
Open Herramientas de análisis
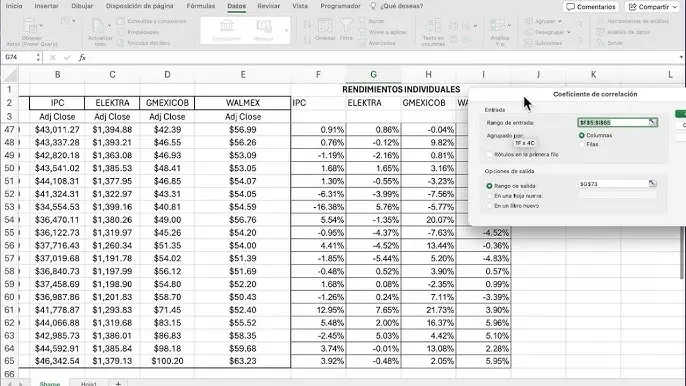pyautogui.click(x=633, y=21)
